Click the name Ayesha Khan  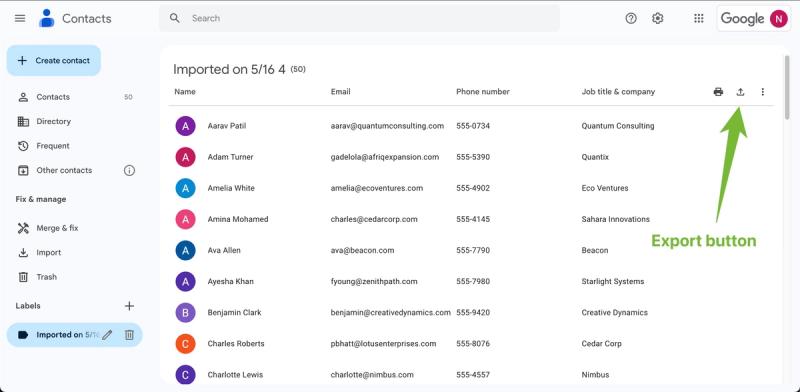click(231, 281)
